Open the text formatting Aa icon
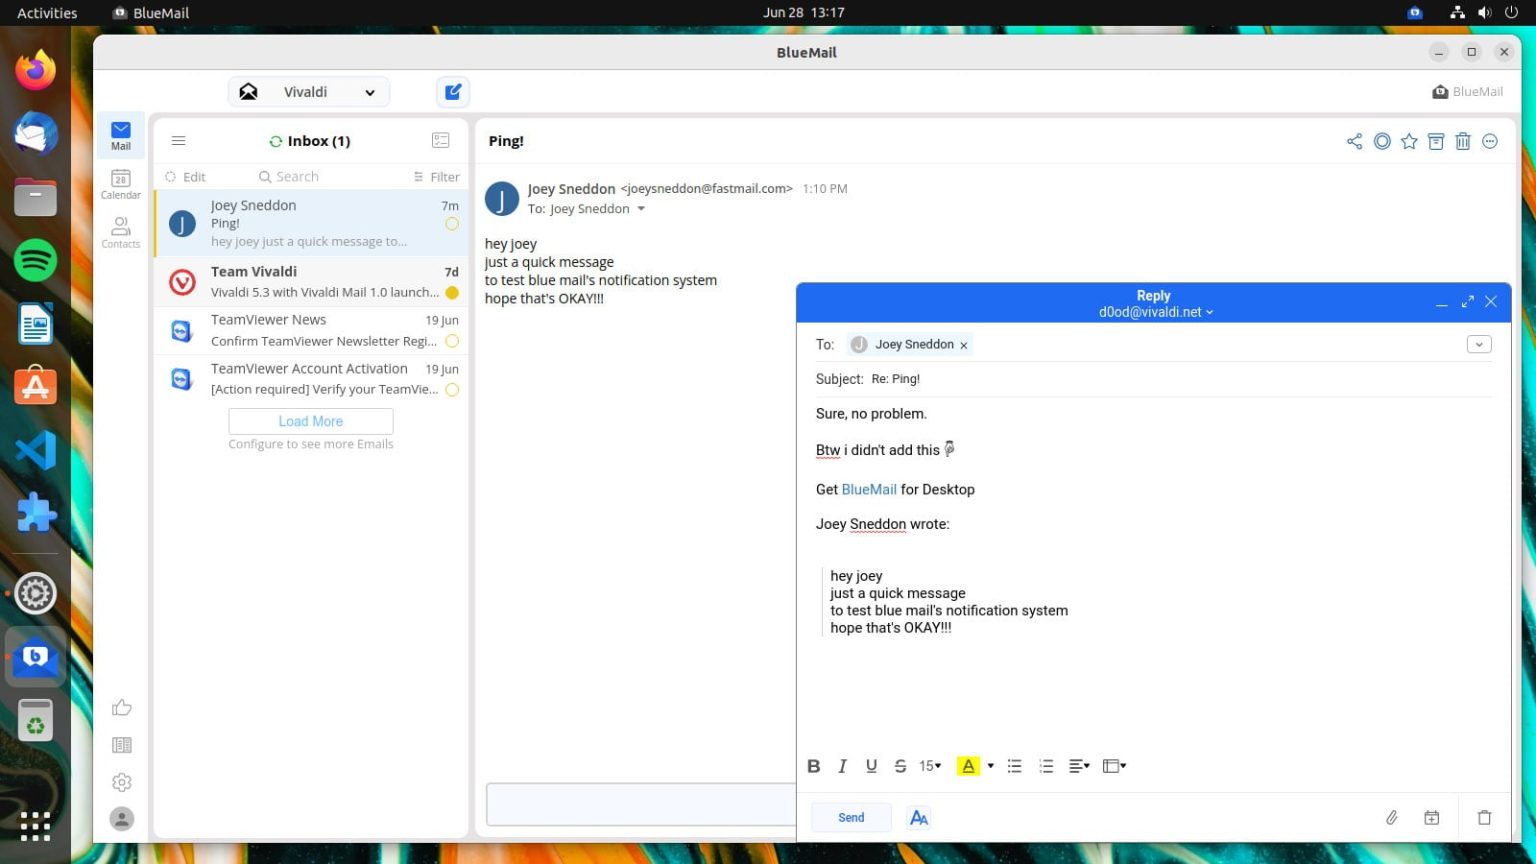This screenshot has width=1536, height=864. tap(918, 818)
